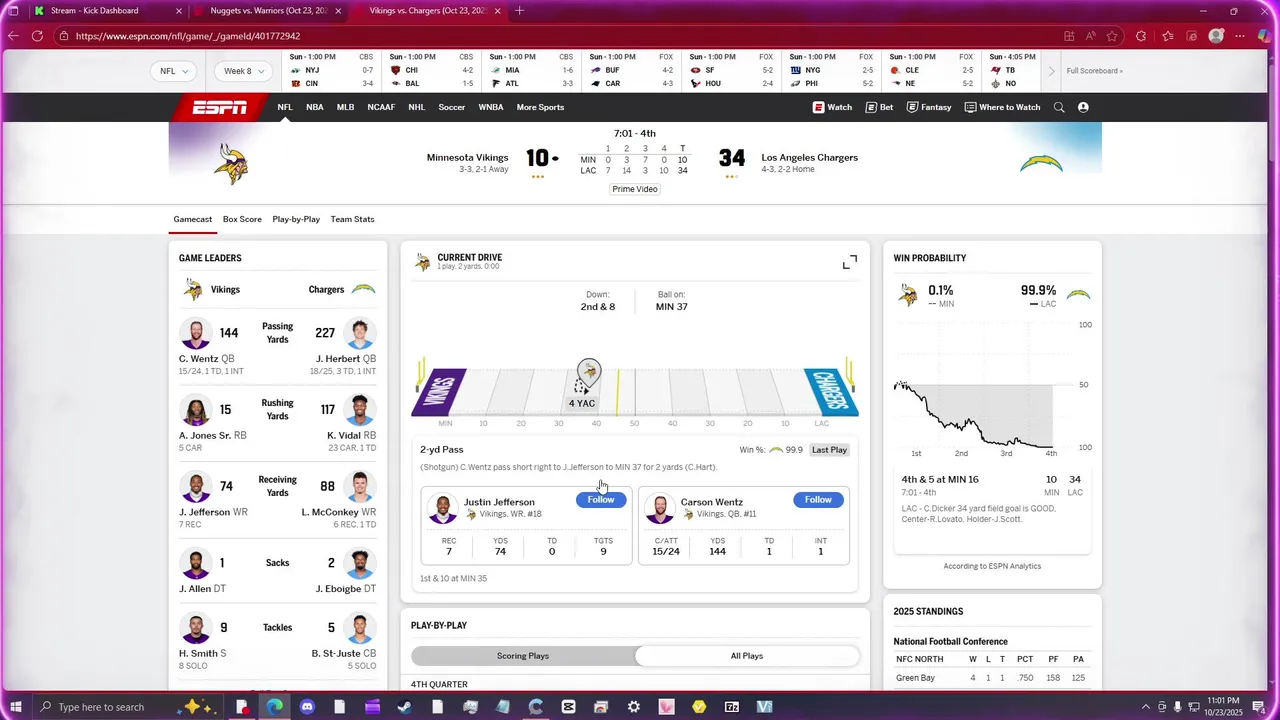Open the ESPN search magnifier

pos(1059,107)
